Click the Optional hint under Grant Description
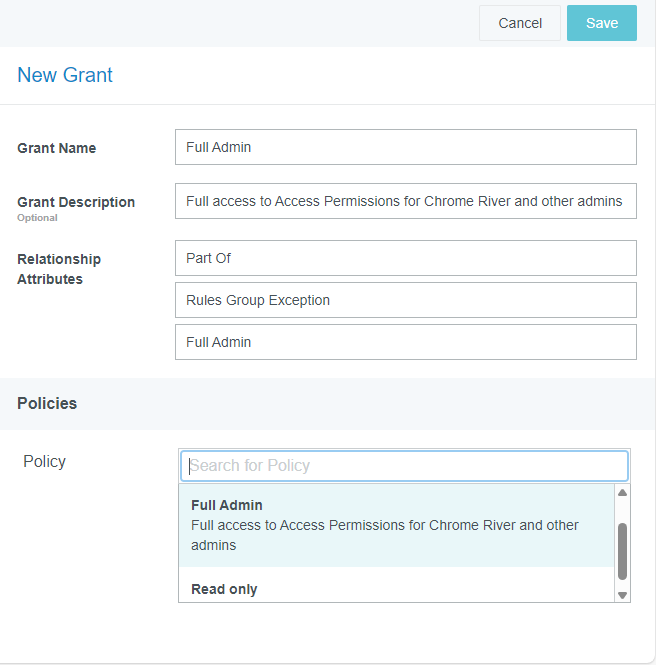 (x=37, y=218)
